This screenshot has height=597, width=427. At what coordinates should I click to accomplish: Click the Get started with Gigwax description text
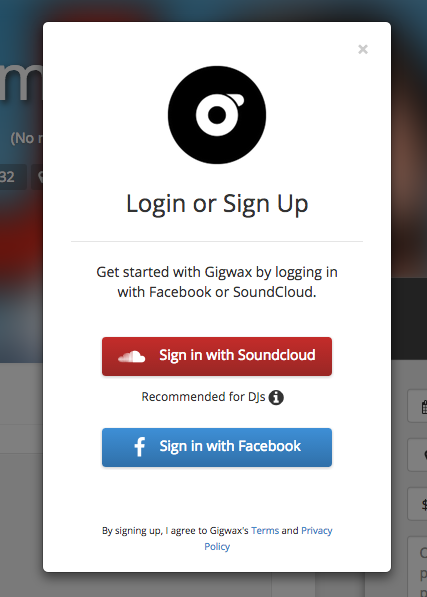(x=217, y=282)
